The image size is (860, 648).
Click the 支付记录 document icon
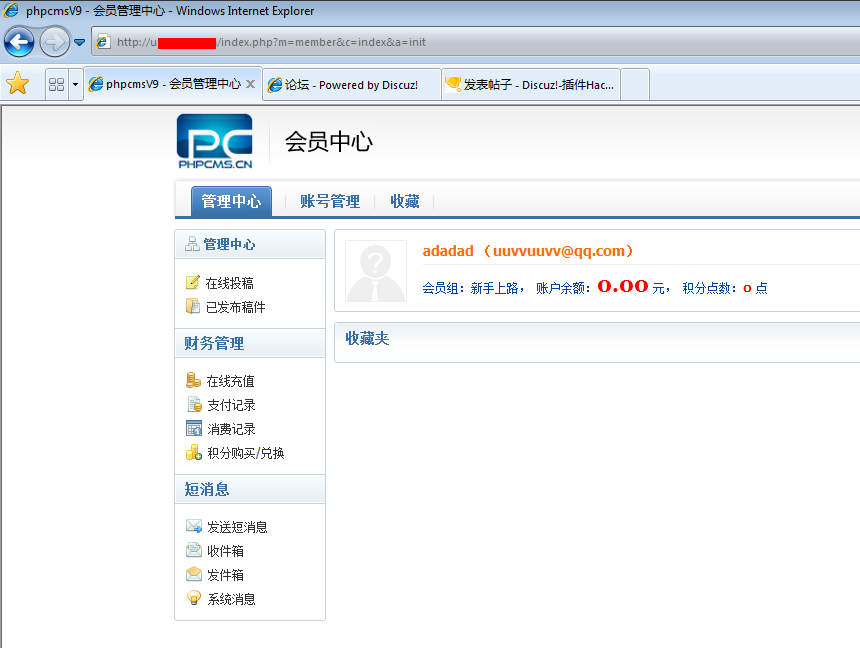pyautogui.click(x=194, y=404)
